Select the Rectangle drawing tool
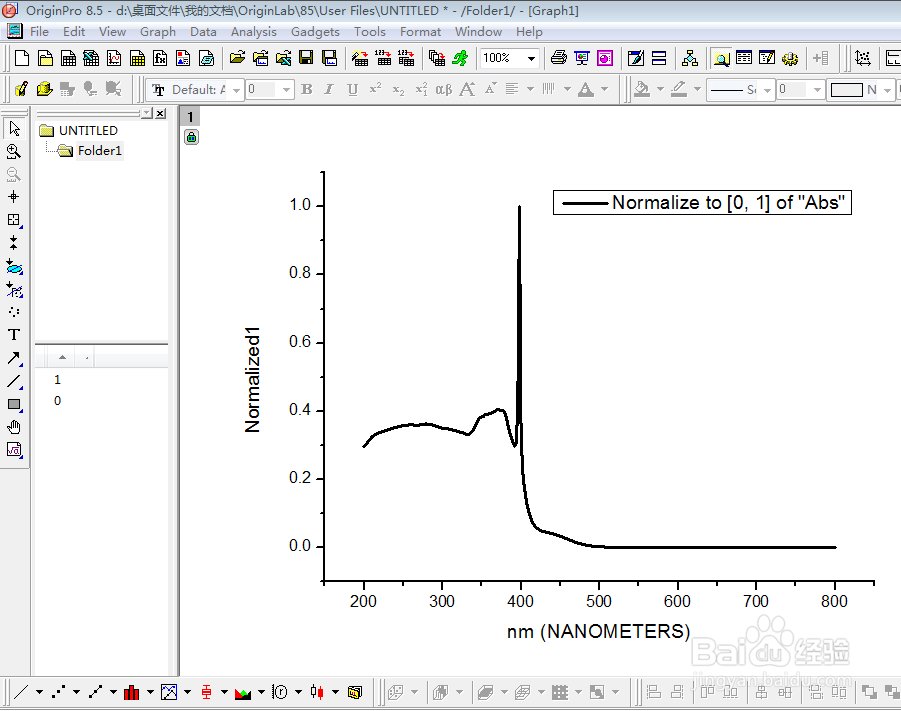The width and height of the screenshot is (901, 711). [14, 404]
